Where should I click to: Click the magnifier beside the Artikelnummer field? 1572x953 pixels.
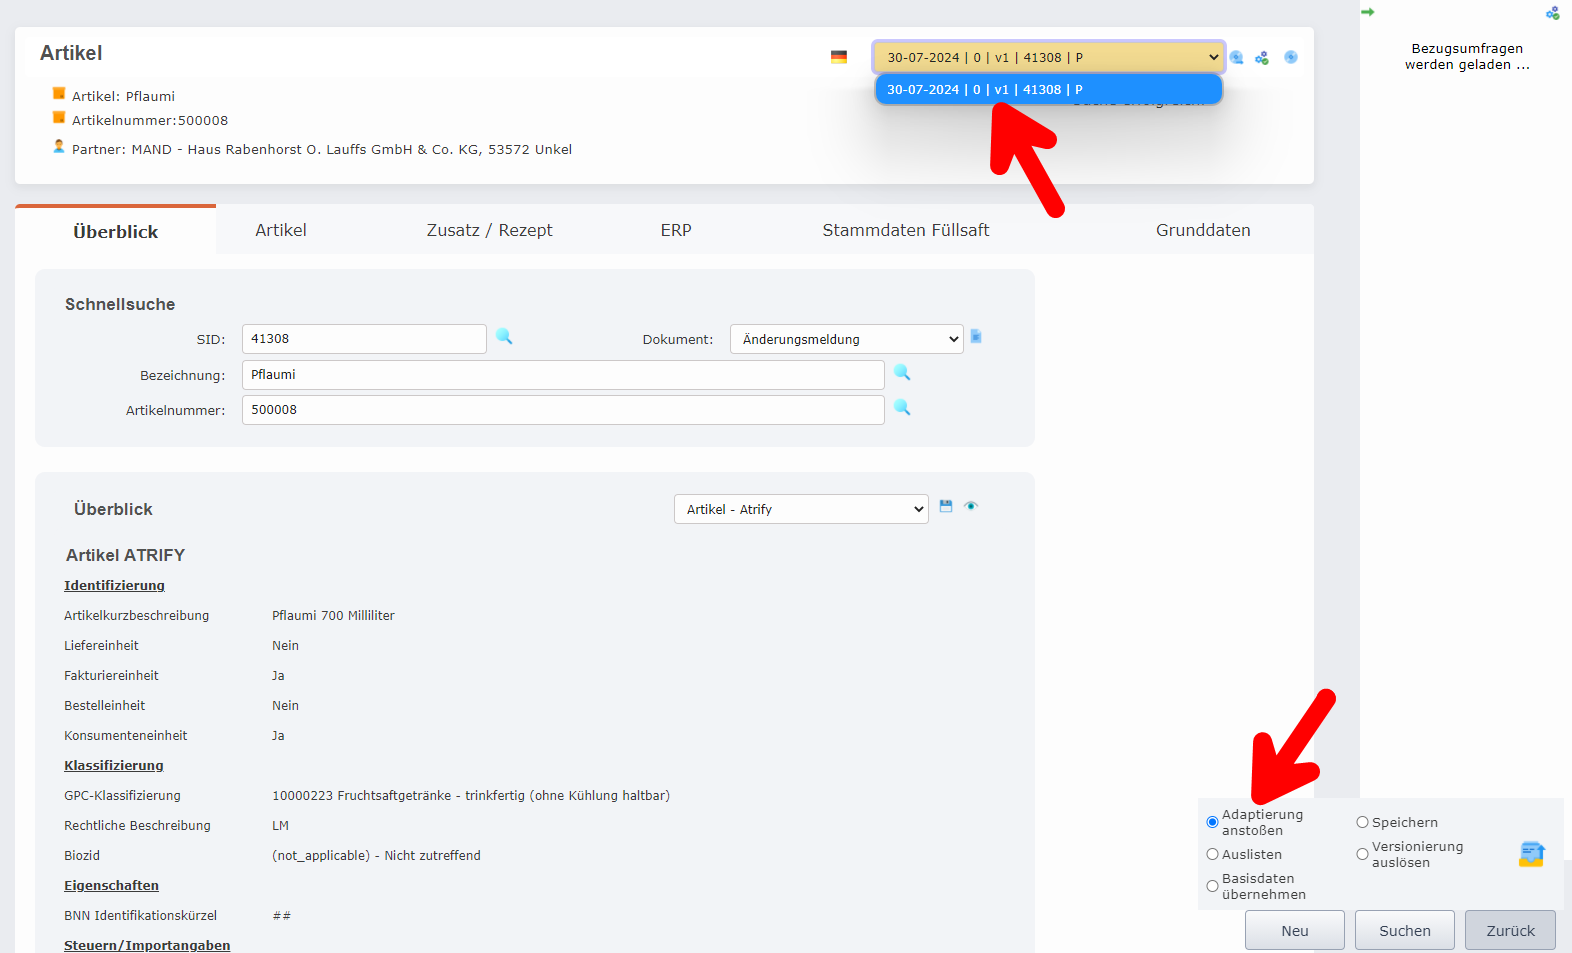point(902,408)
